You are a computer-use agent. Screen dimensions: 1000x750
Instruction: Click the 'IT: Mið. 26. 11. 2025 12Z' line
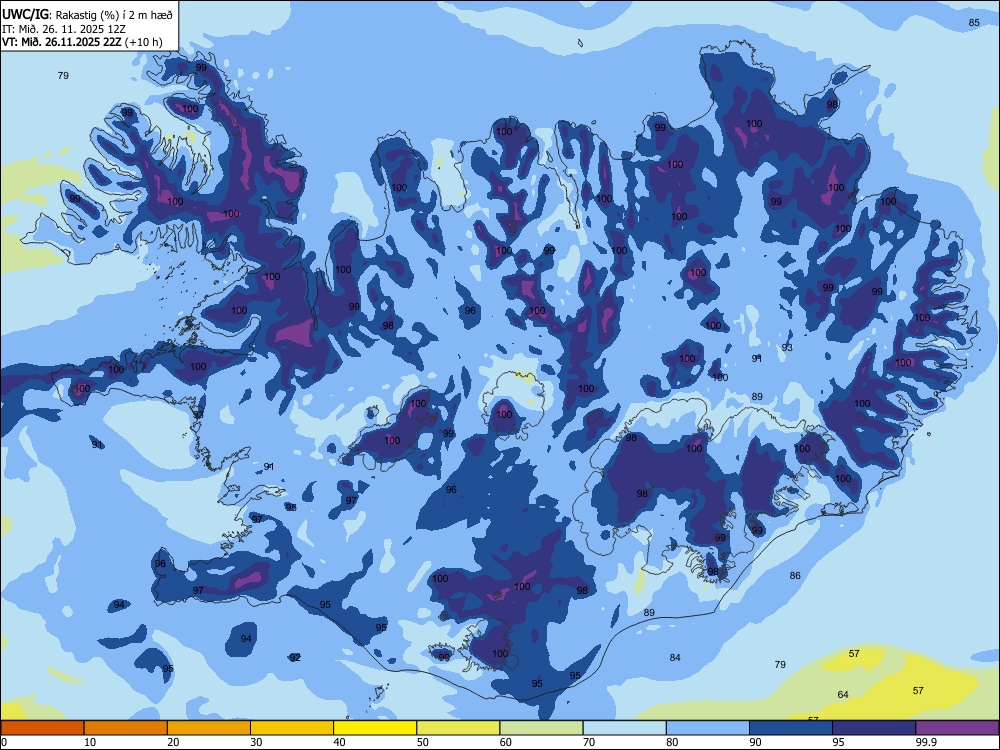point(64,29)
